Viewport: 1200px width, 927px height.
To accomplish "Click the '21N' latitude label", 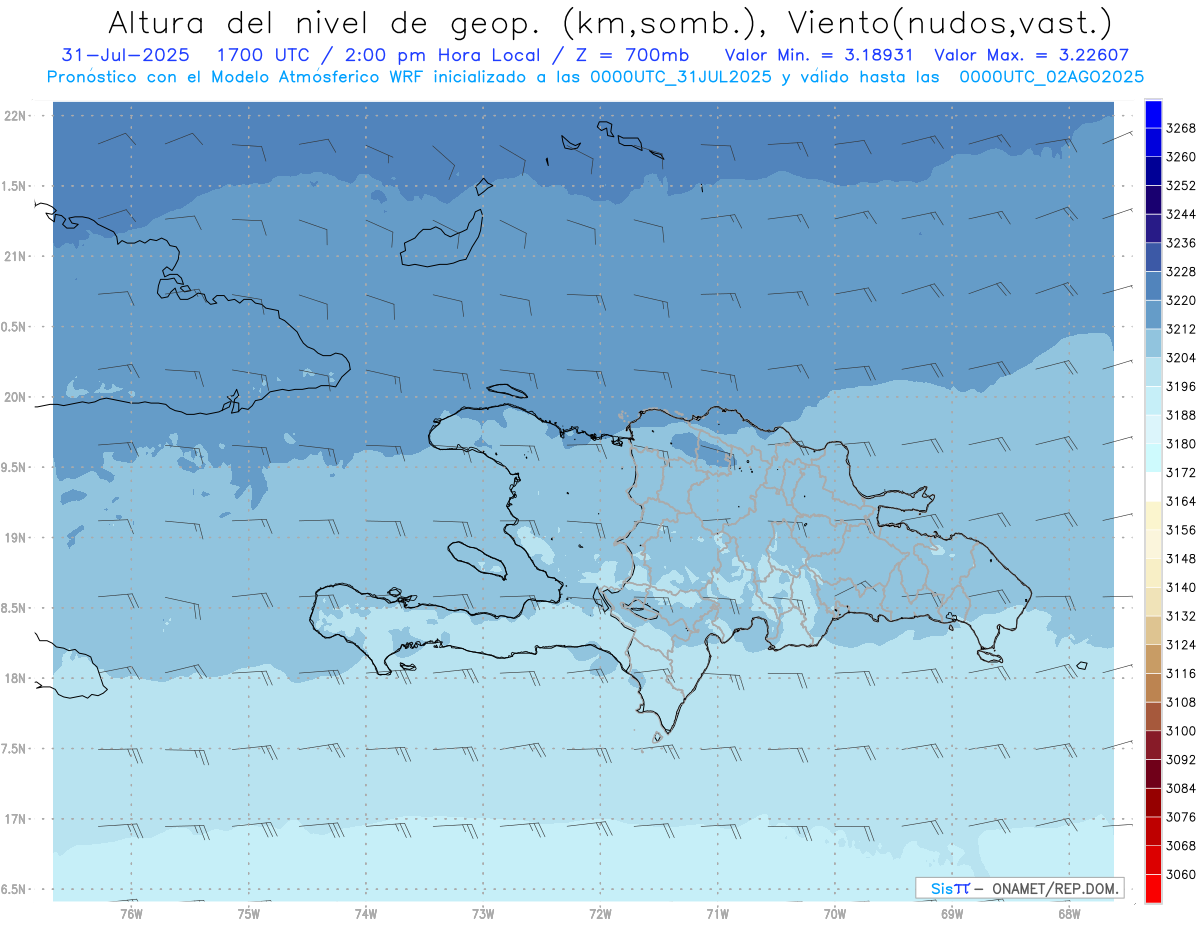I will (17, 256).
